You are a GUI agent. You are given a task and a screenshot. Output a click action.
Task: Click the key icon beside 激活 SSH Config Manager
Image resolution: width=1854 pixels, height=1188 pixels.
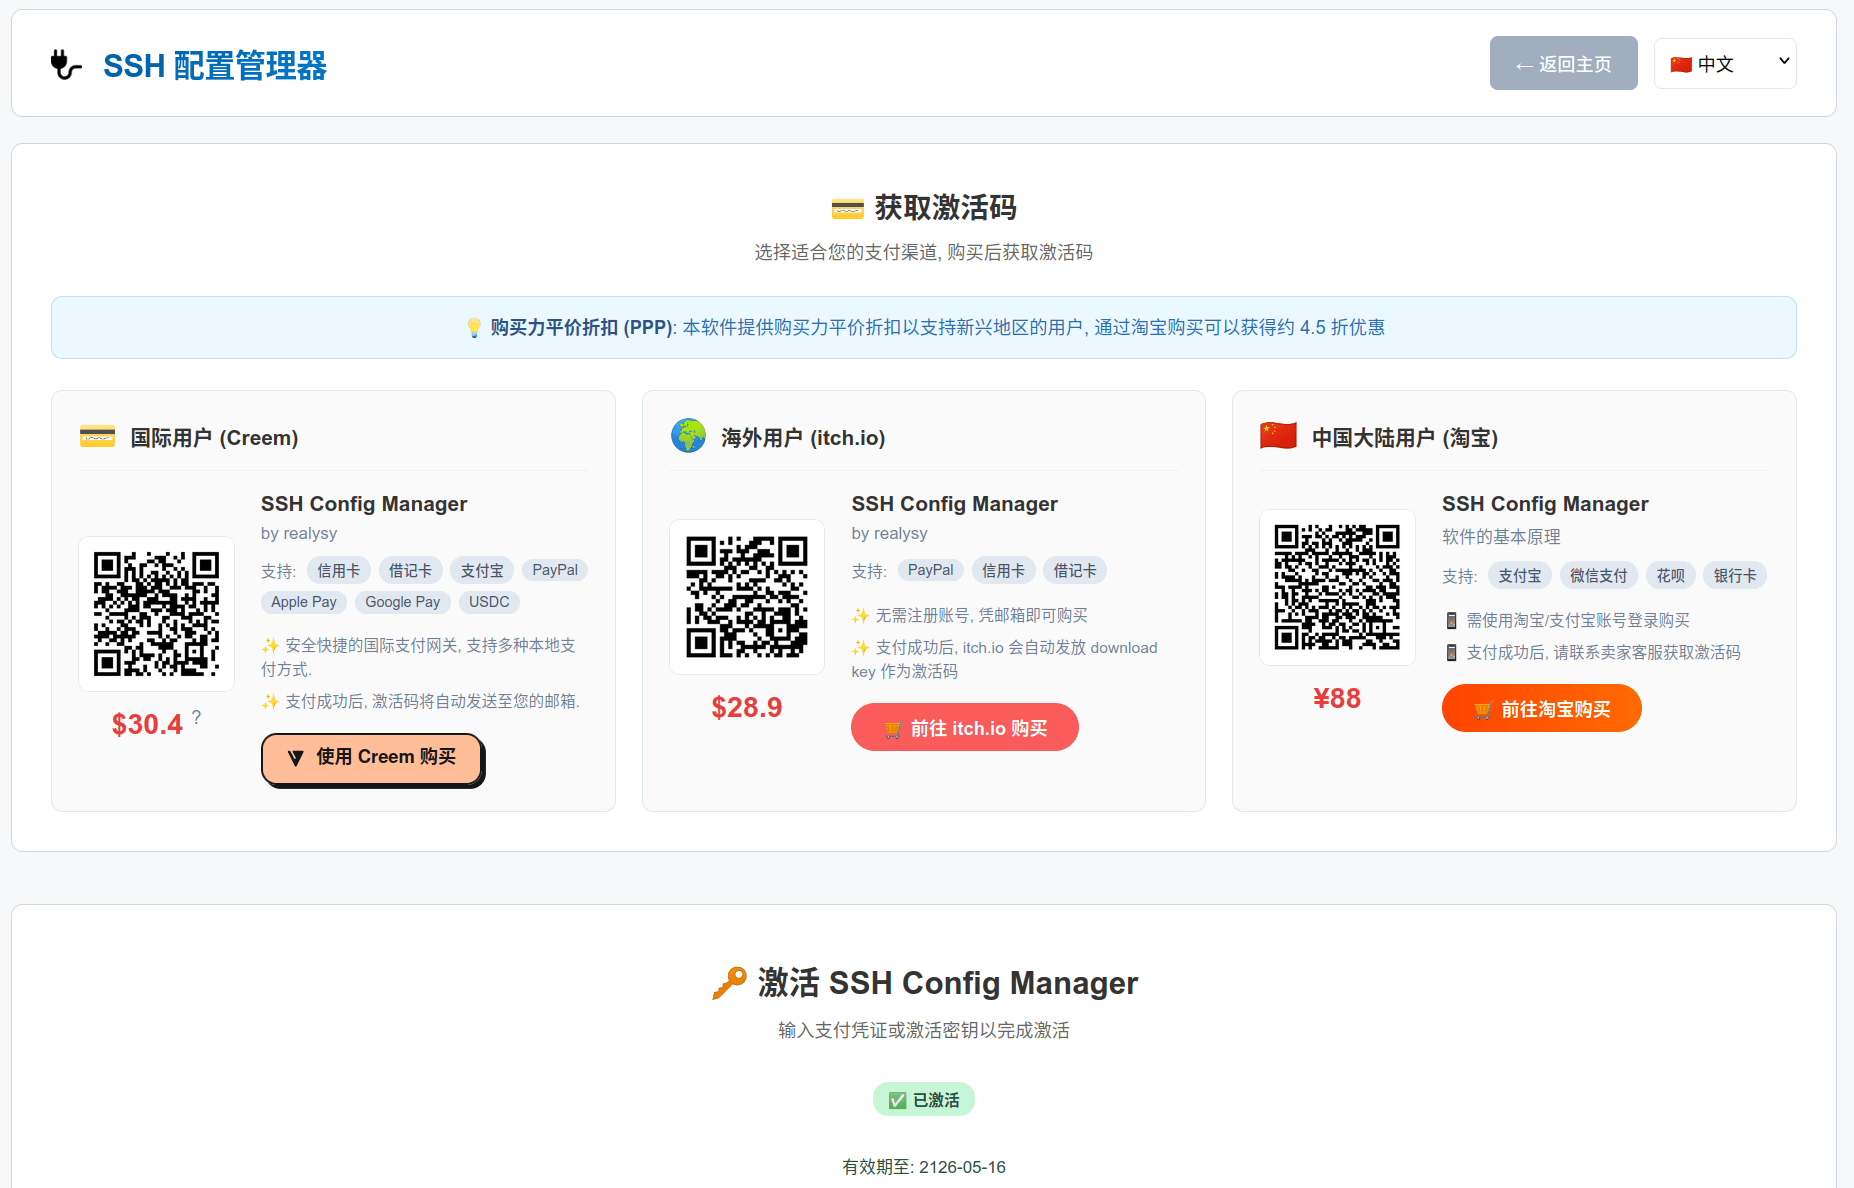pos(729,983)
